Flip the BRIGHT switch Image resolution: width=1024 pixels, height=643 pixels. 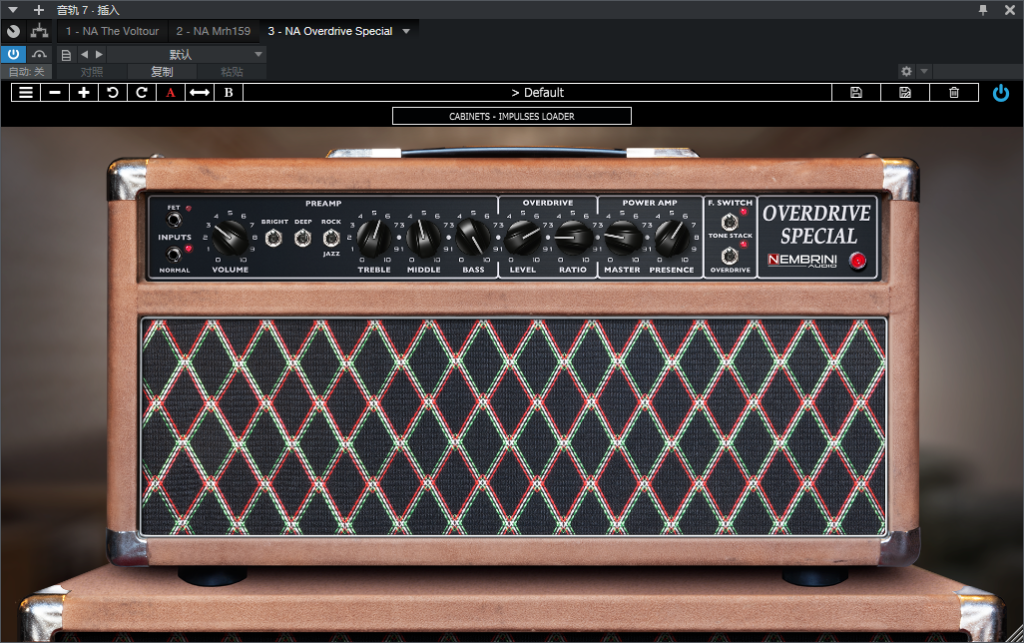click(x=274, y=238)
